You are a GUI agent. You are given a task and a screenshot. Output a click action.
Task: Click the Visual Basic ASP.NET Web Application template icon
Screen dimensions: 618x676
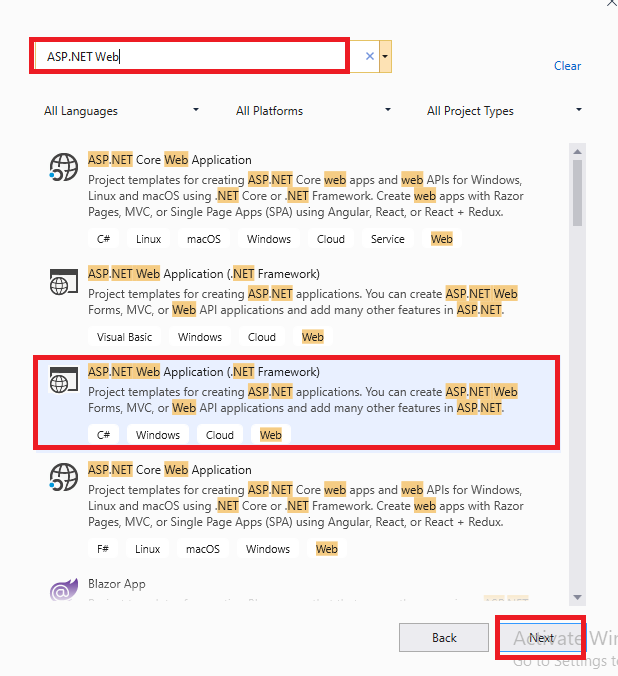(x=64, y=283)
